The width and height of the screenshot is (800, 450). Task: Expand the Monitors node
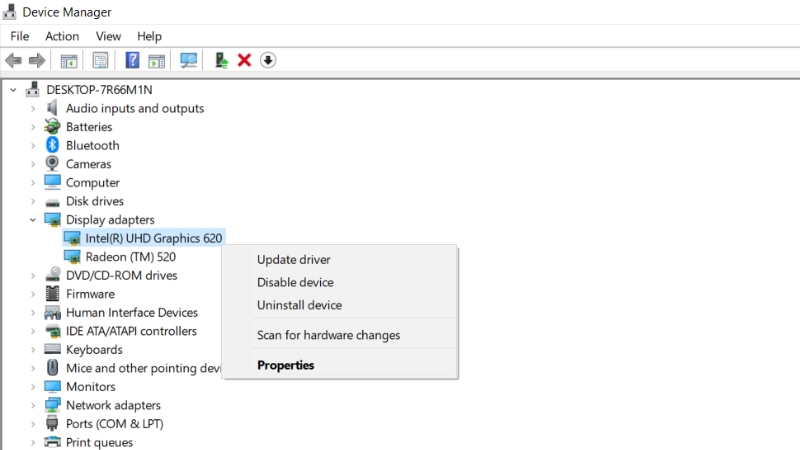click(33, 387)
